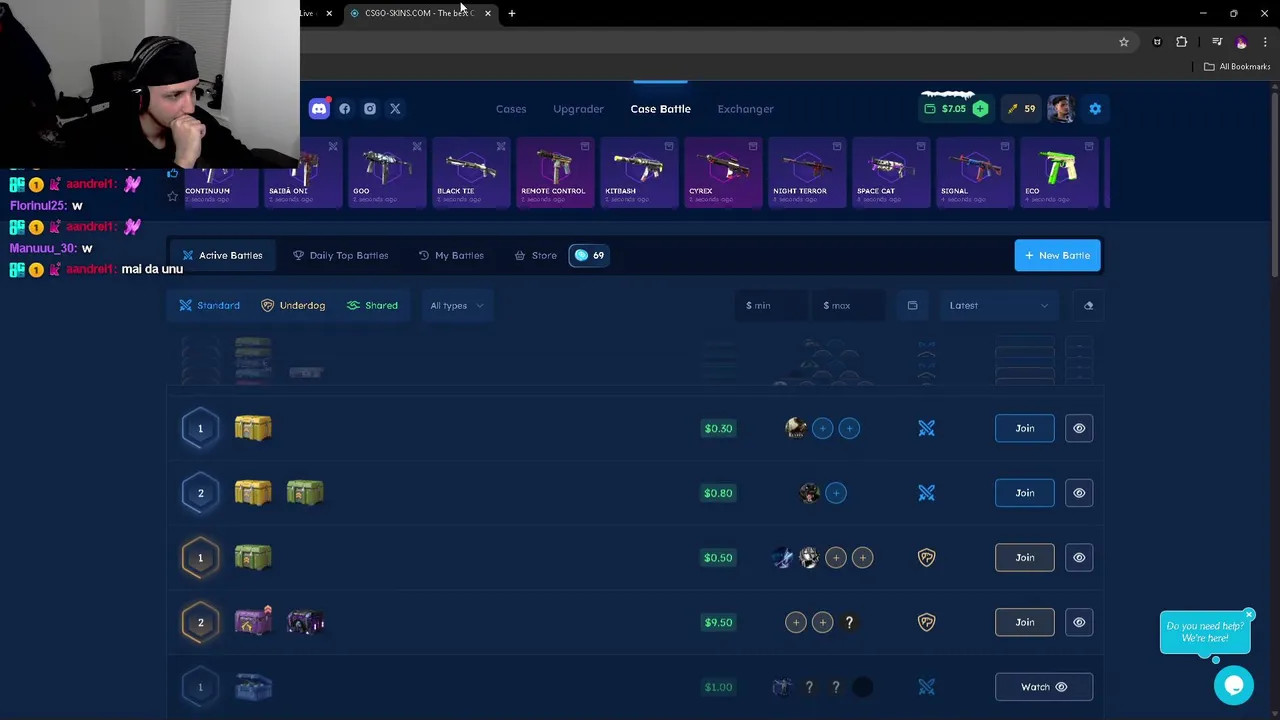1280x720 pixels.
Task: Close the 'Do you need help?' popup
Action: coord(1249,614)
